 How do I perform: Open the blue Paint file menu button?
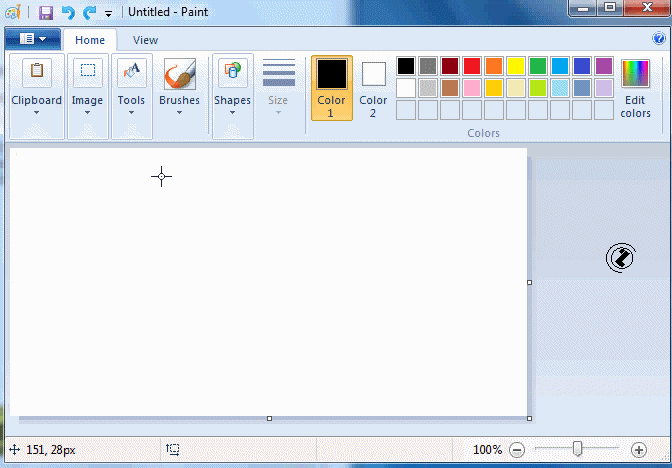click(x=32, y=40)
